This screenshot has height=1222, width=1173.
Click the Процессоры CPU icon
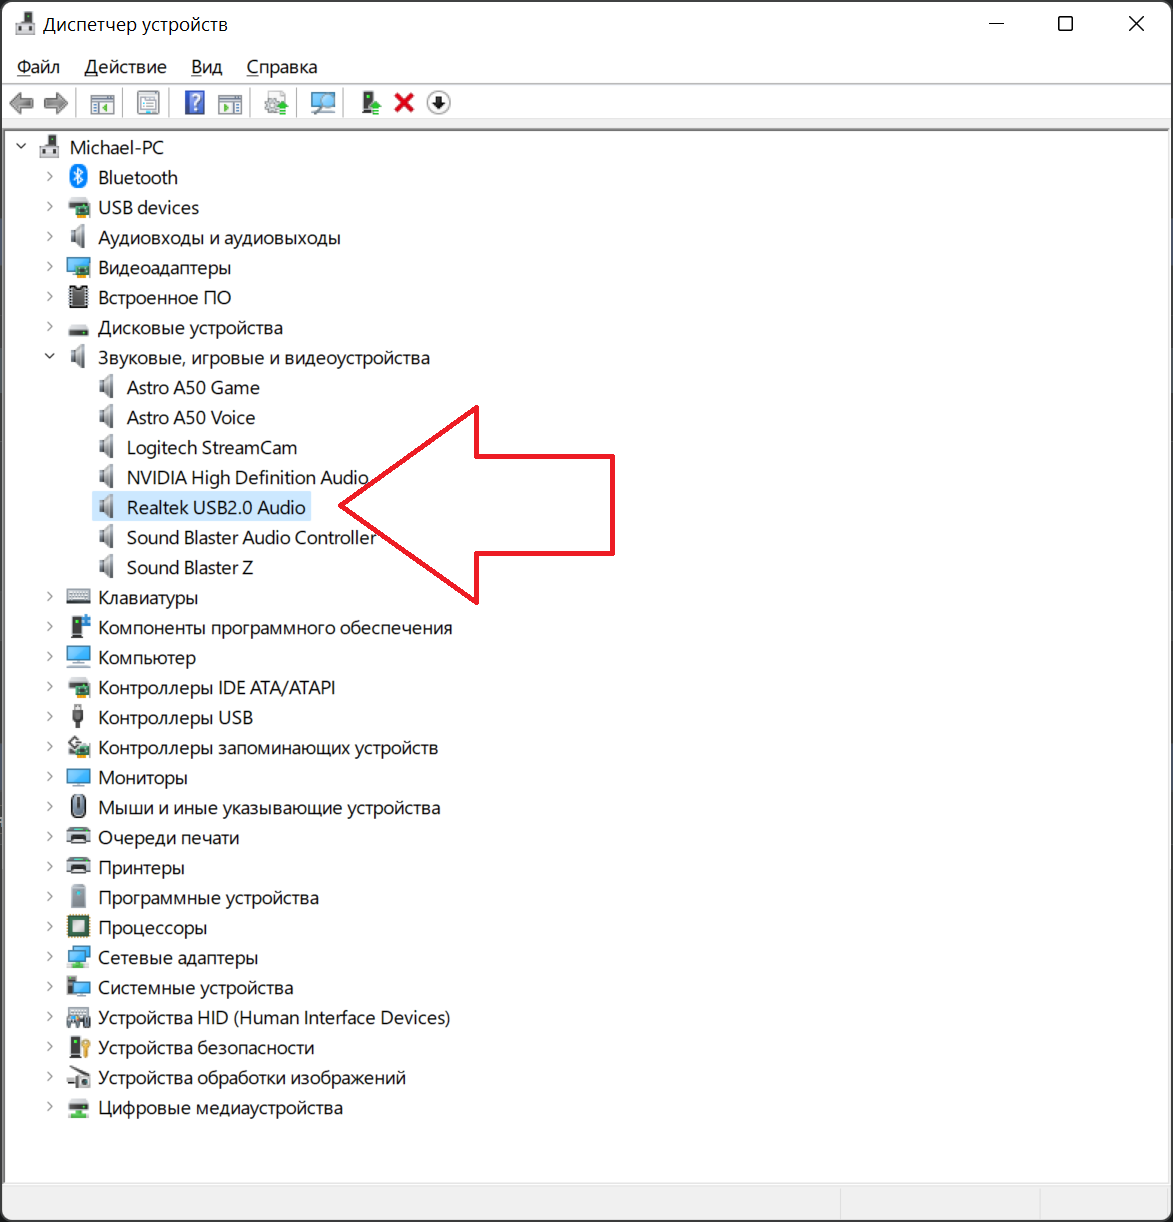pyautogui.click(x=79, y=927)
